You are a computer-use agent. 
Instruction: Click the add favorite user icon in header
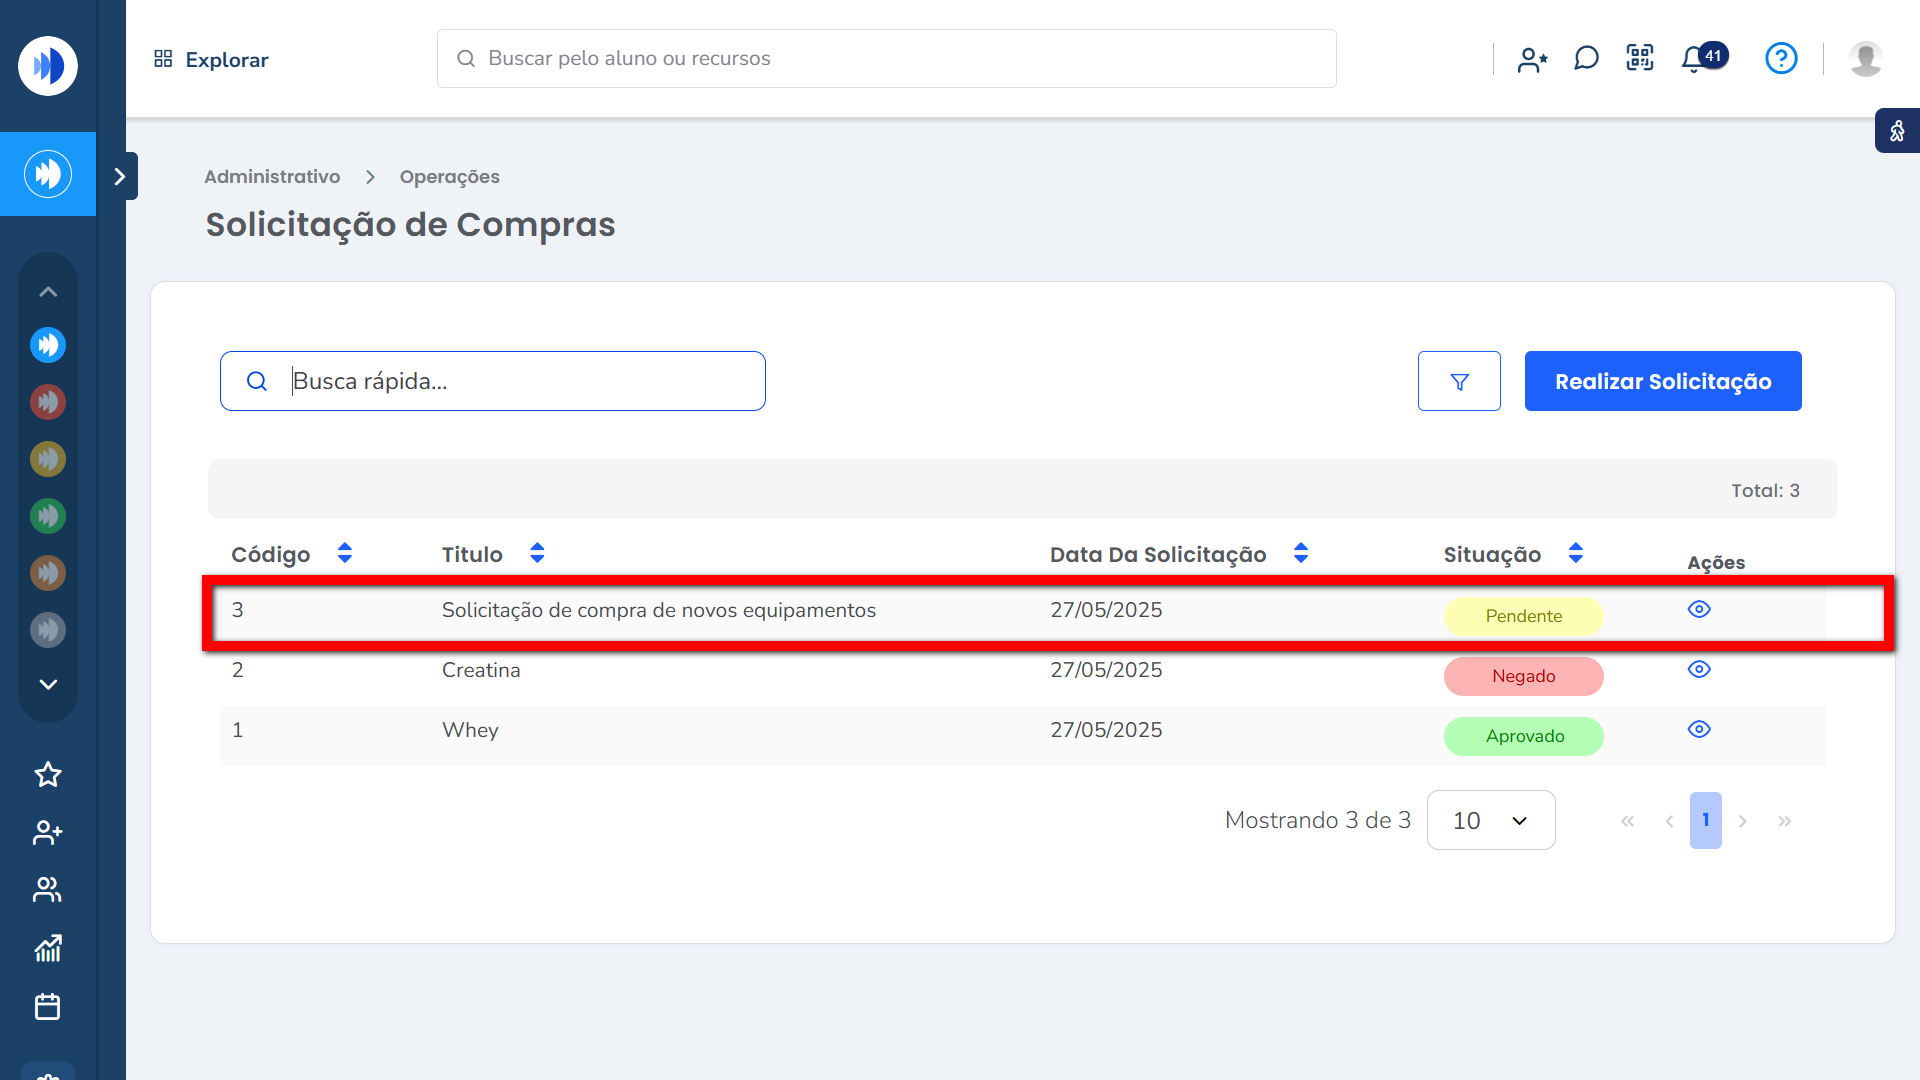click(1532, 60)
